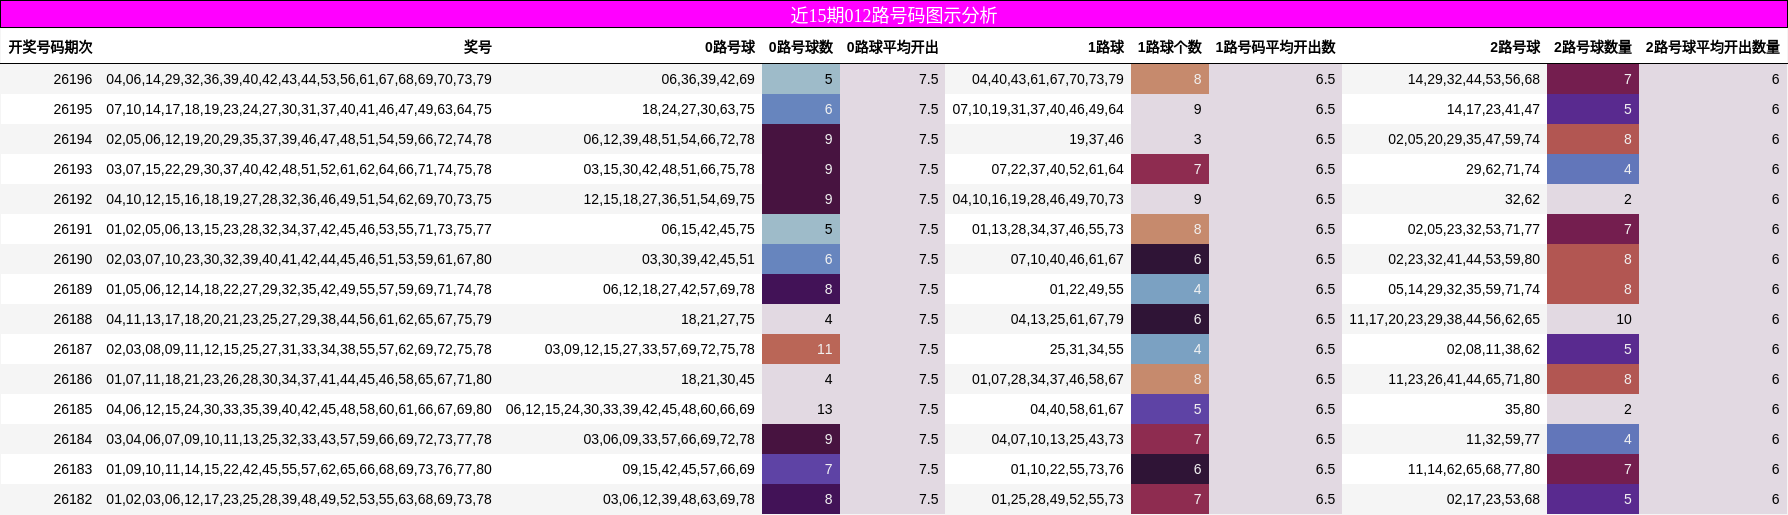Click 0路号球 cell 18,24,27,30,63,75
The image size is (1788, 515).
pos(698,109)
